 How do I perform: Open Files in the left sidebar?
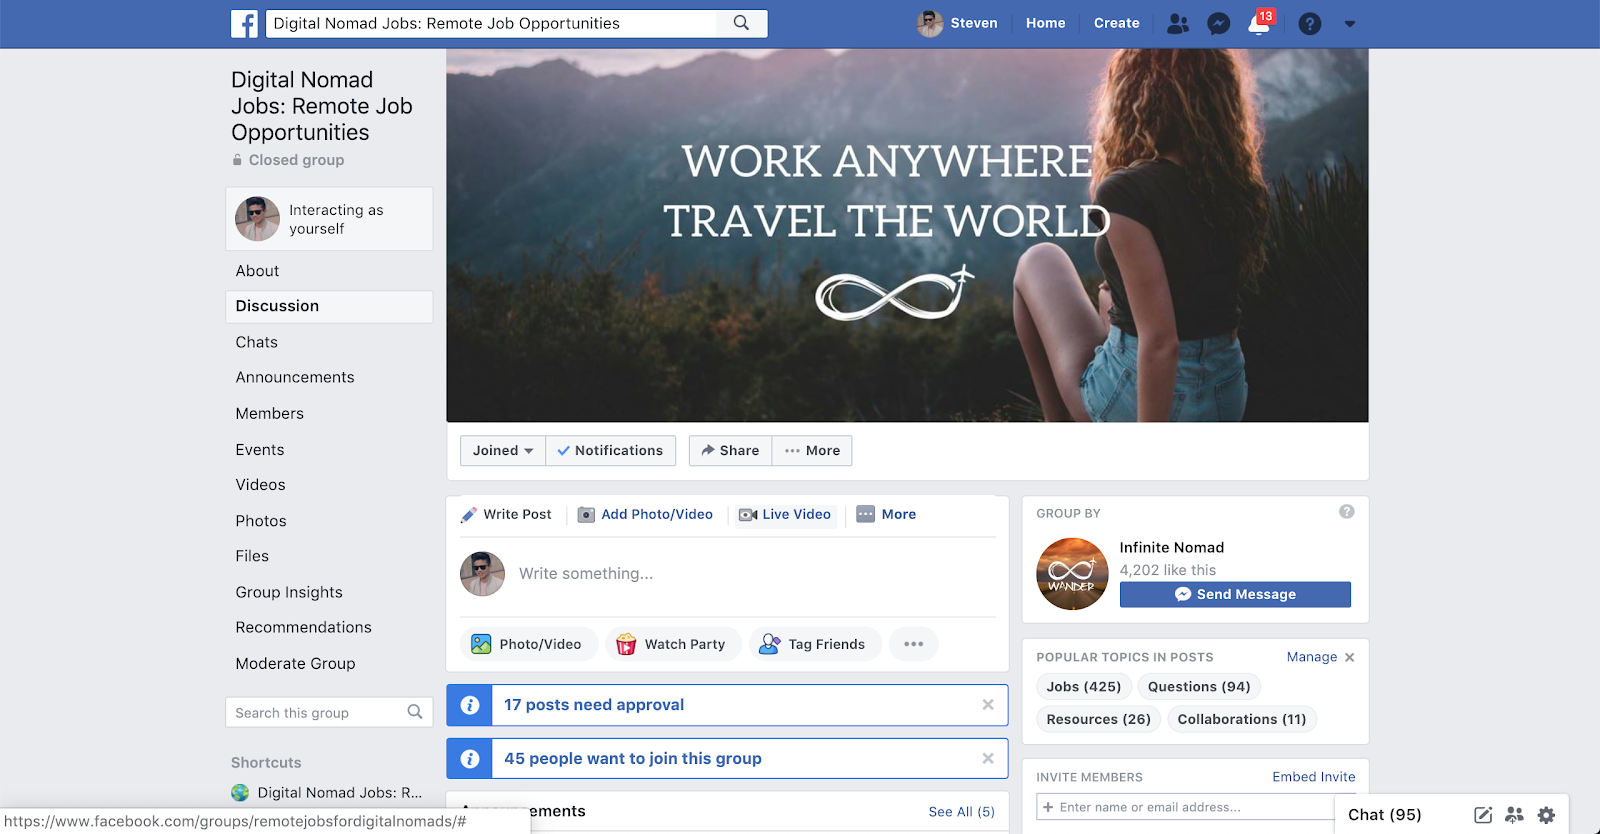pyautogui.click(x=252, y=556)
